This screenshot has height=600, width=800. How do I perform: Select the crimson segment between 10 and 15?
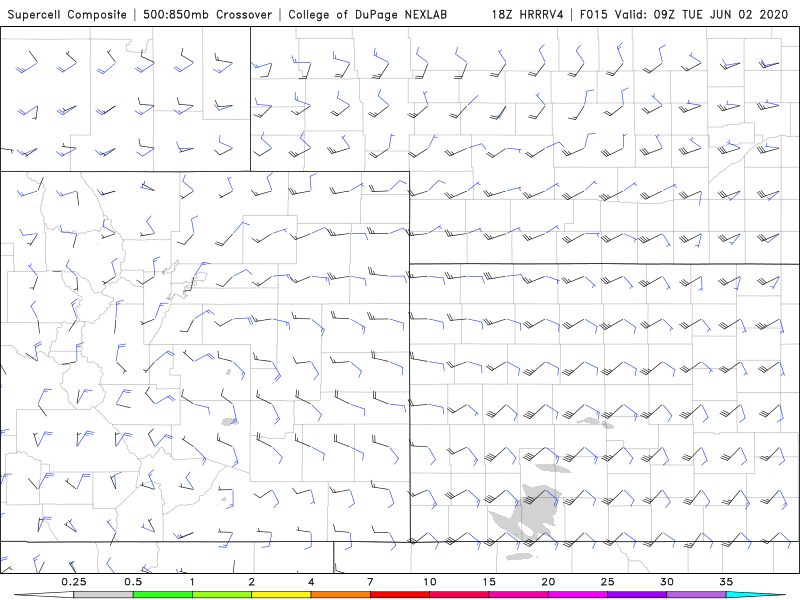pos(459,595)
